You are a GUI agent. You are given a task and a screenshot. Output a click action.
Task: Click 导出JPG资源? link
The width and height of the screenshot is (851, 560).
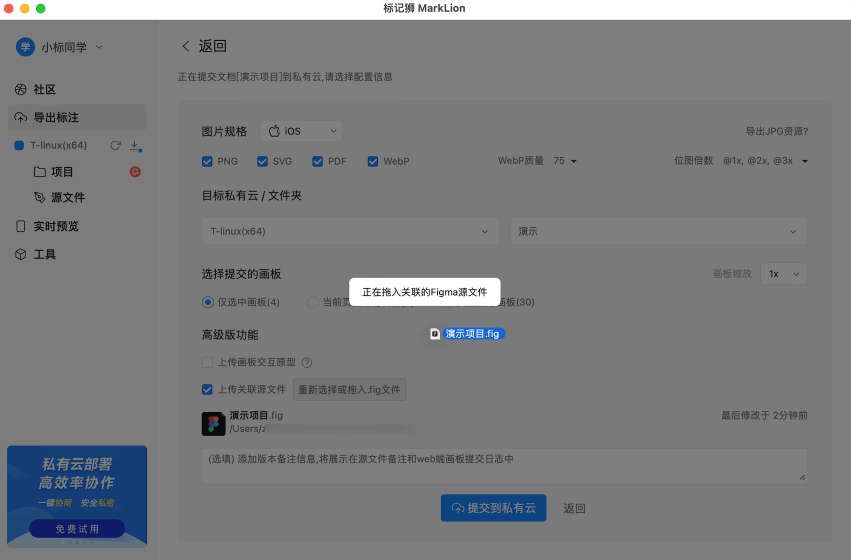776,131
